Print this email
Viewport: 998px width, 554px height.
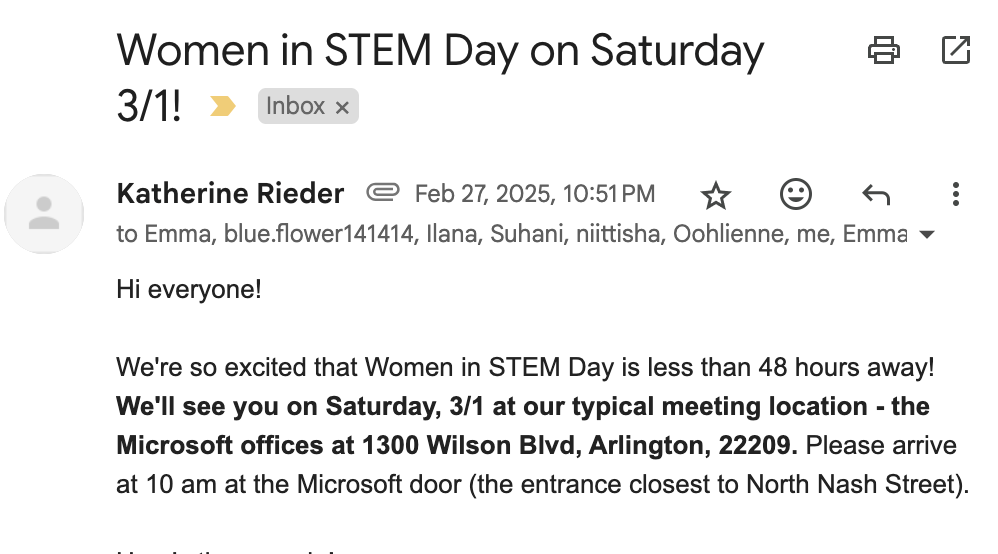884,50
